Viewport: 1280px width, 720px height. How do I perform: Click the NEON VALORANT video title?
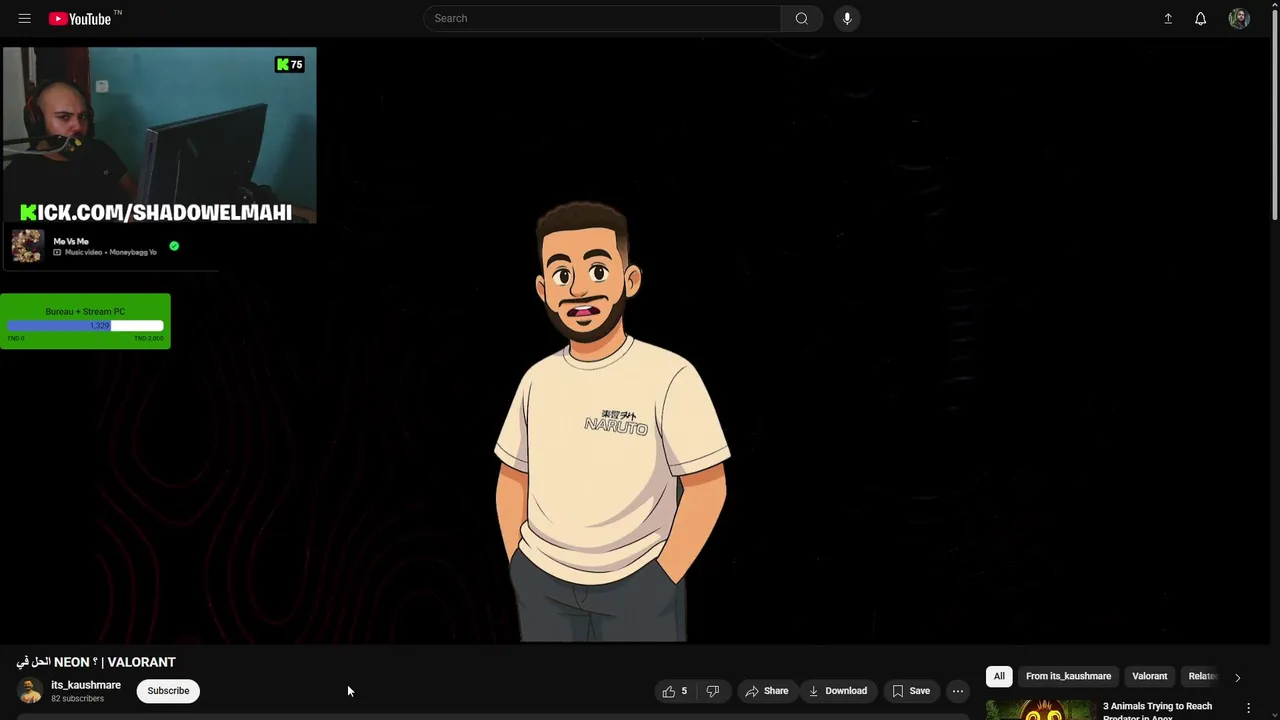coord(96,662)
